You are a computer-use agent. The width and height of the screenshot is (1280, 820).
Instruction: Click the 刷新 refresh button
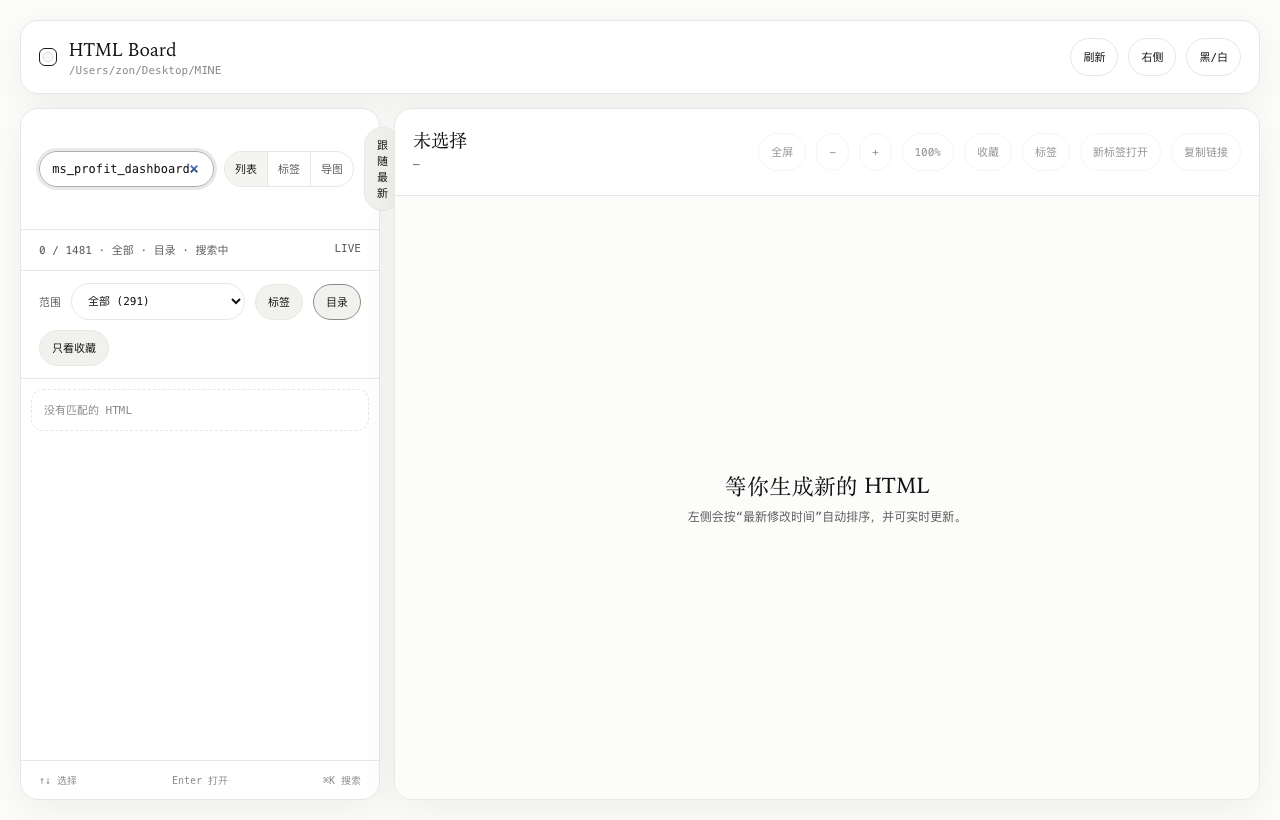1094,57
